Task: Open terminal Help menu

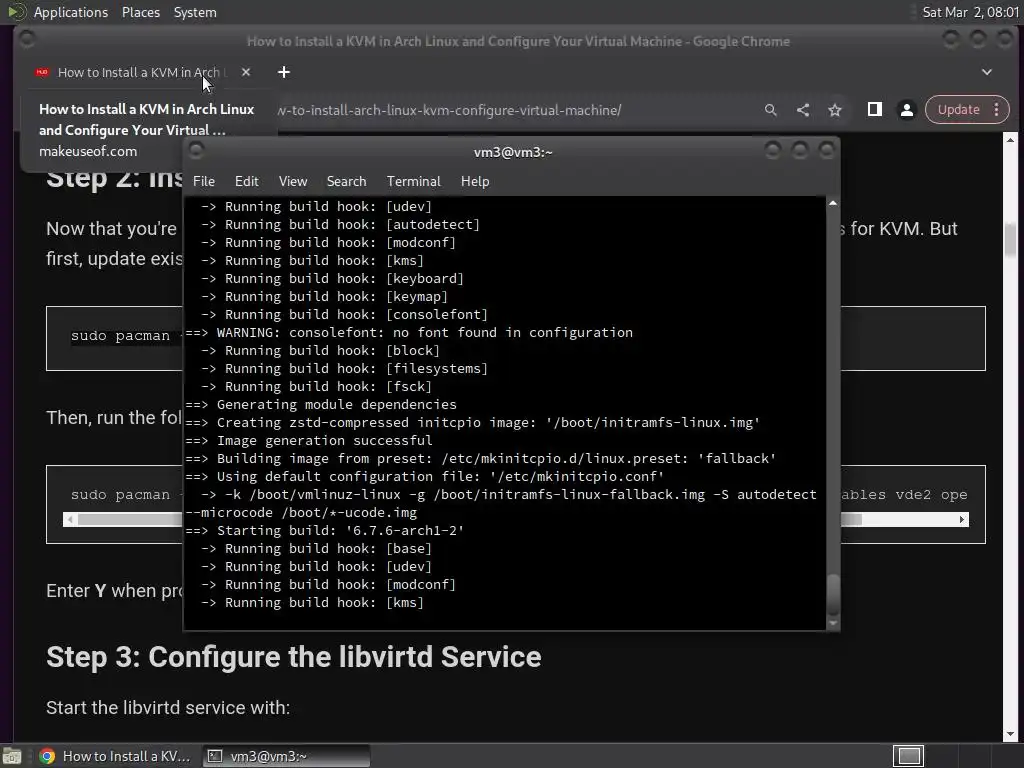Action: click(x=475, y=181)
